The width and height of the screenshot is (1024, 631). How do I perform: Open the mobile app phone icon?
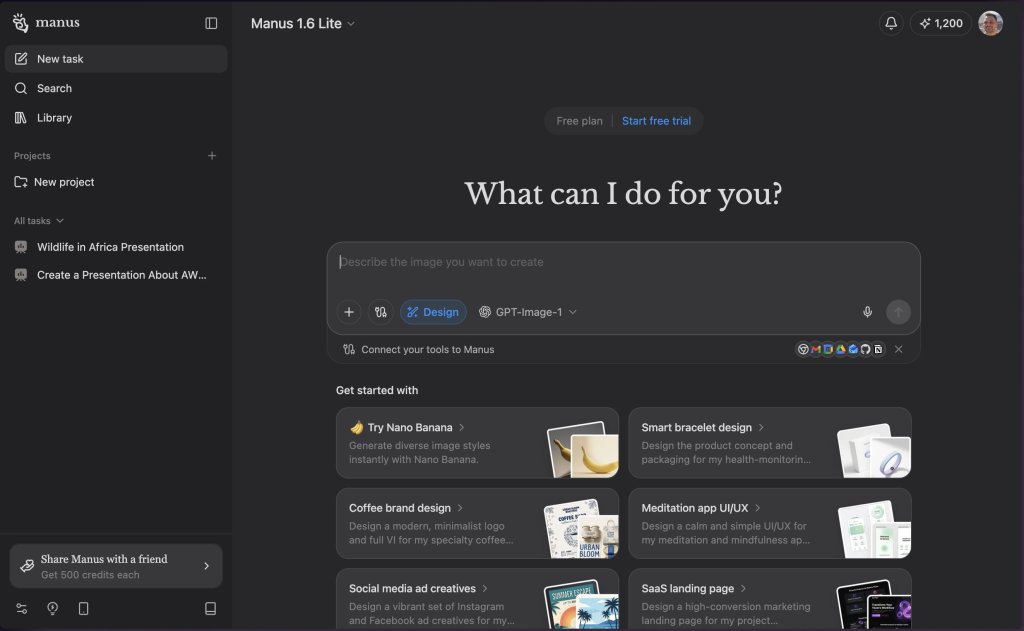(x=84, y=608)
